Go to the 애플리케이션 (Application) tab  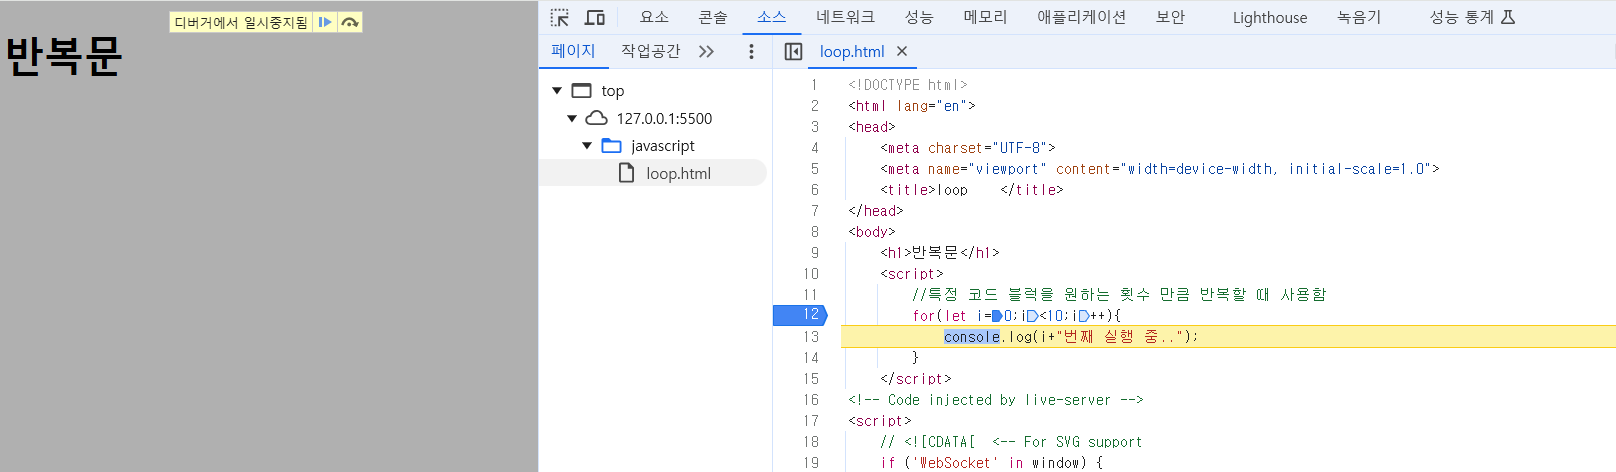pos(1081,17)
